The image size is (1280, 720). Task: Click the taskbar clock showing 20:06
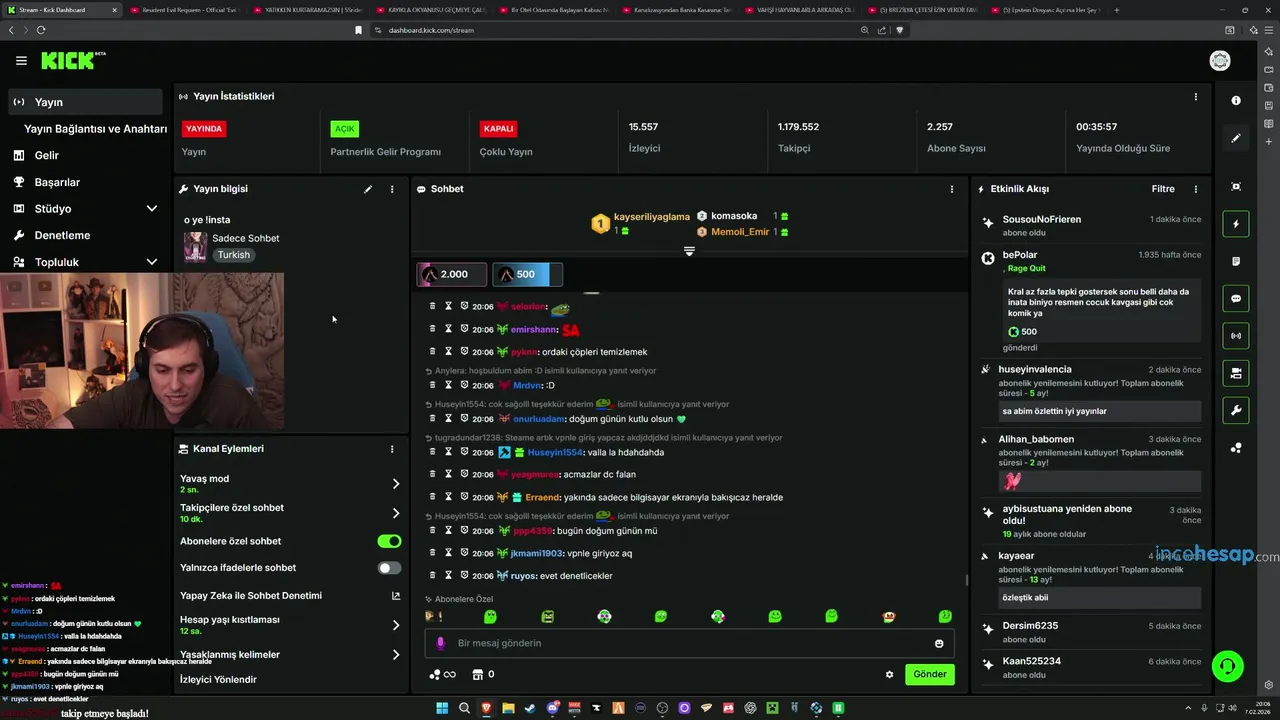click(1256, 708)
